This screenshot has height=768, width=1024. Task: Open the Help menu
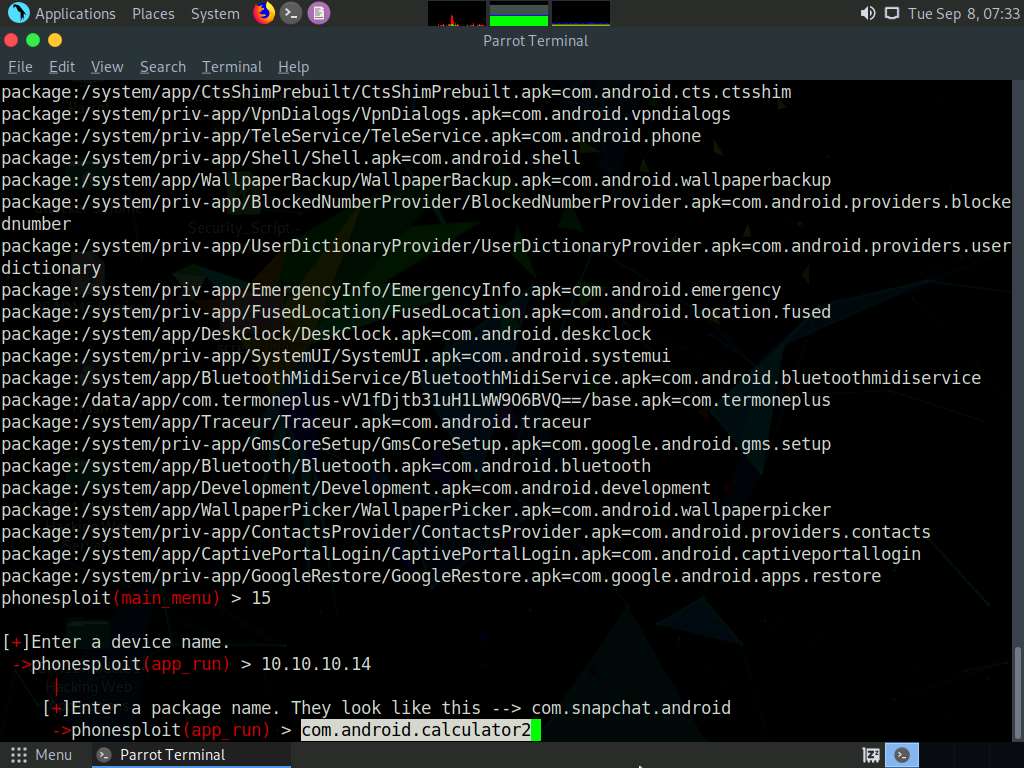tap(293, 67)
